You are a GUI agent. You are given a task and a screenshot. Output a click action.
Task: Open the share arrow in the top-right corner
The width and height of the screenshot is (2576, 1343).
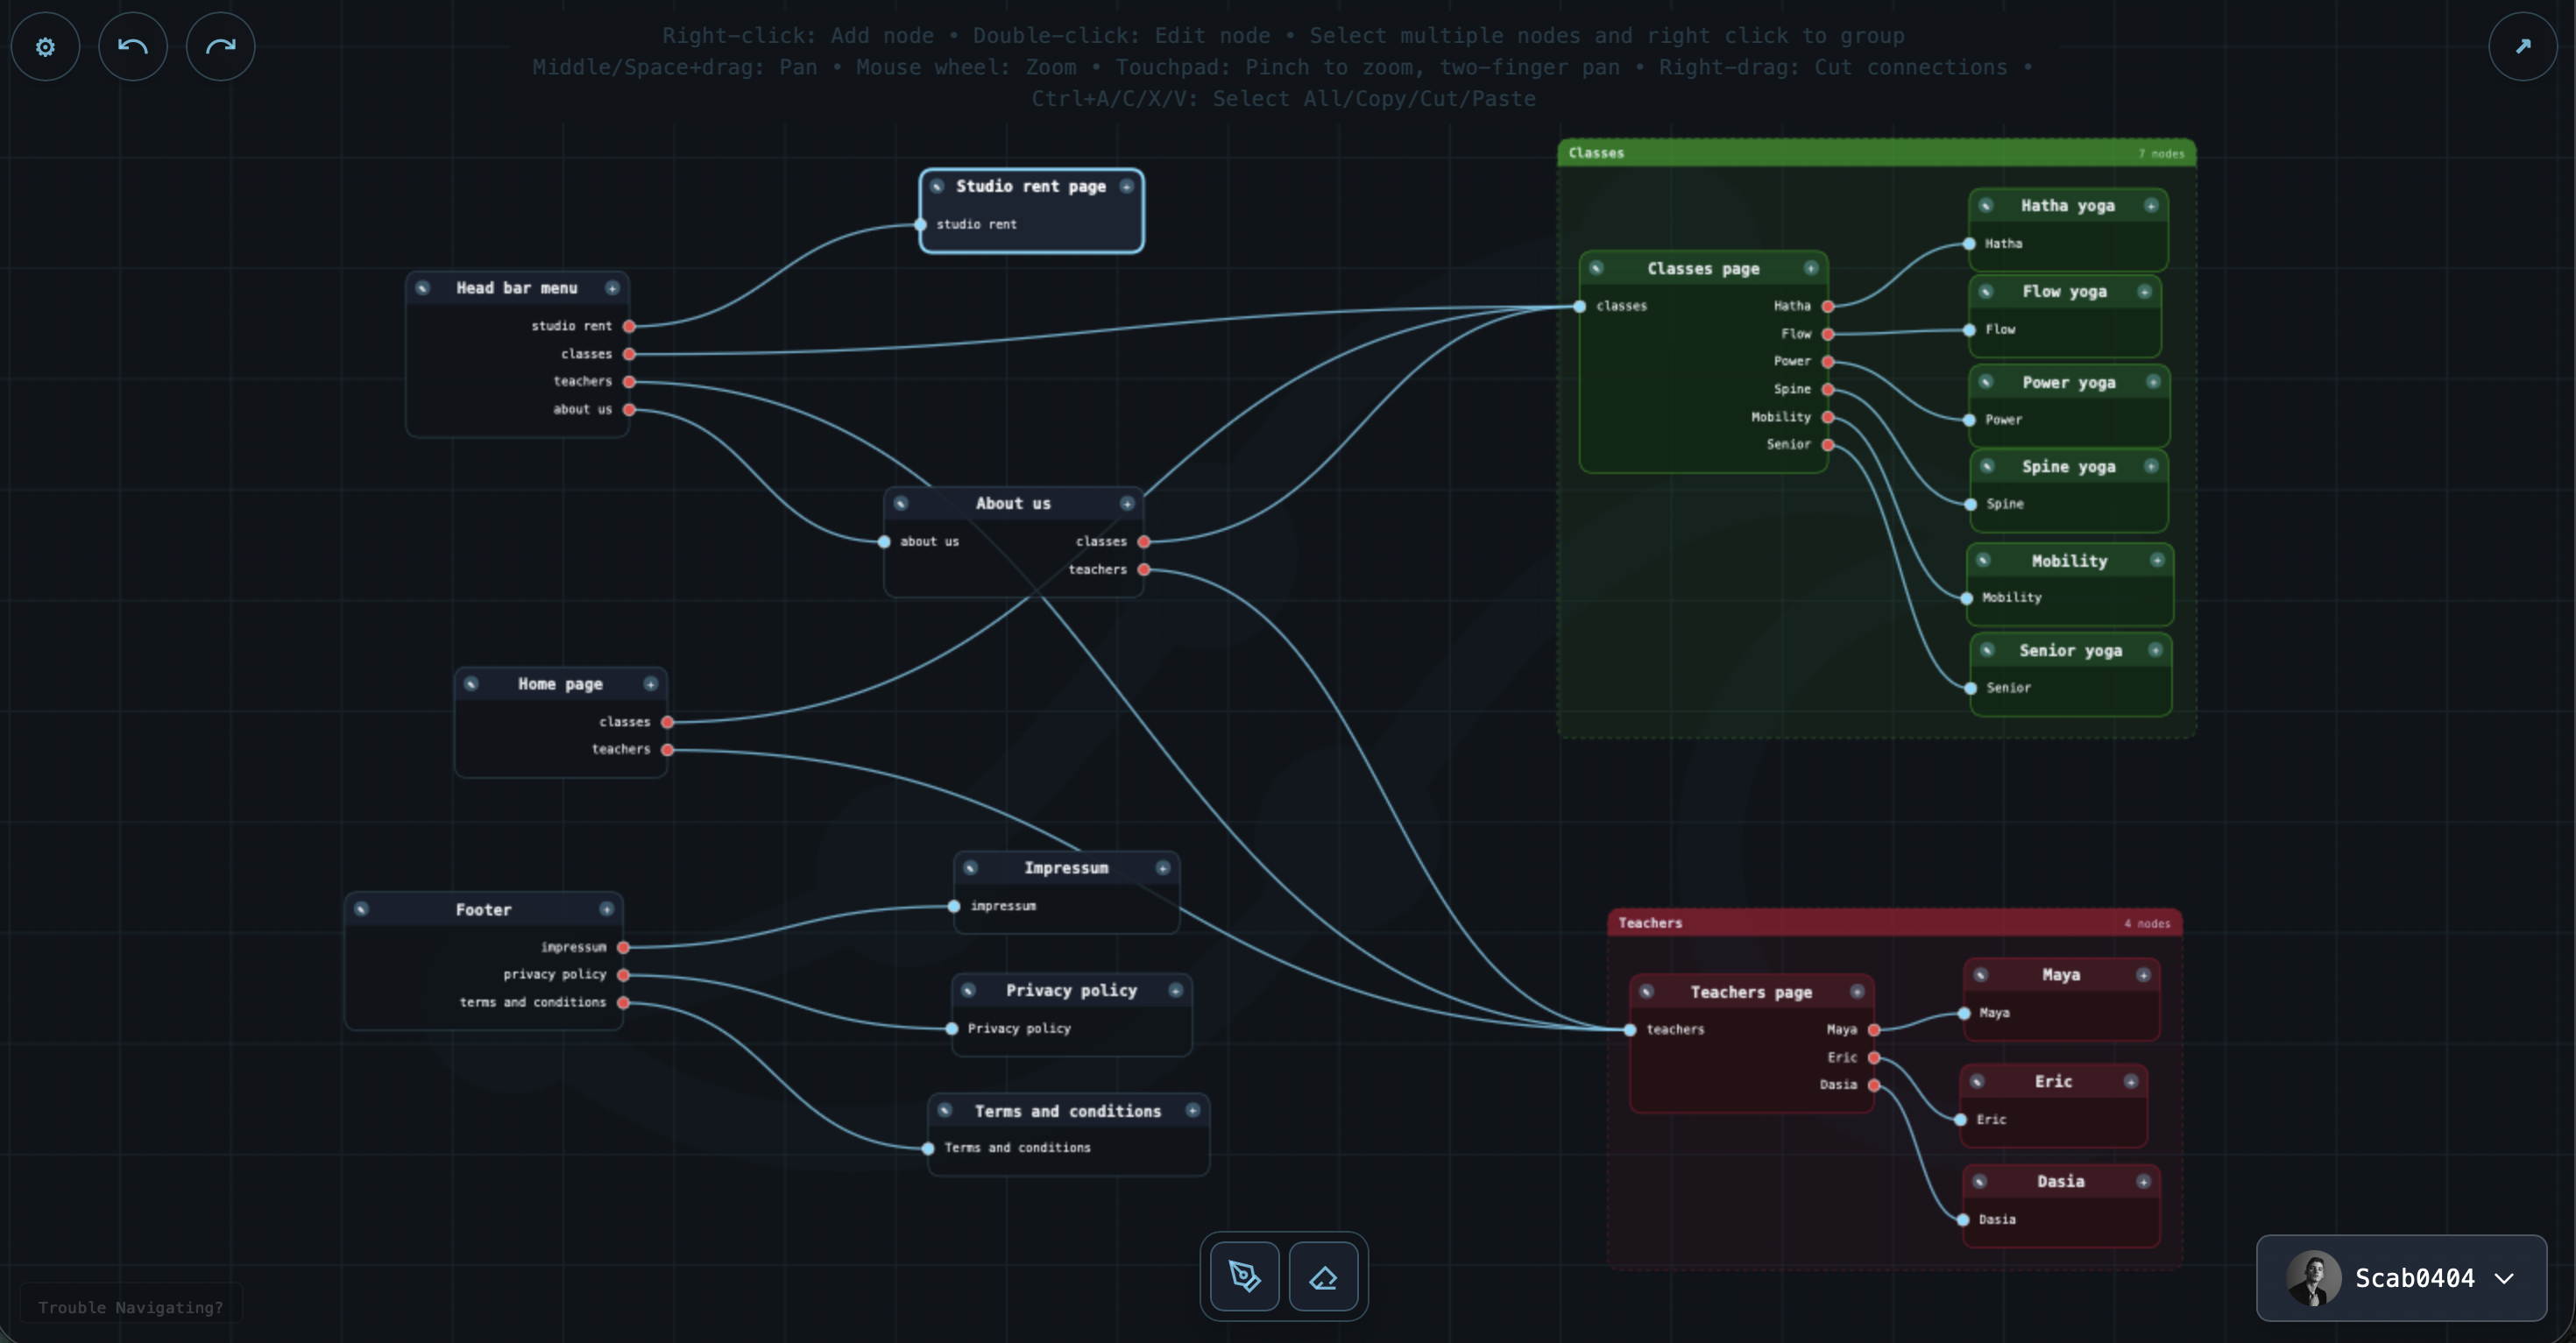point(2522,46)
